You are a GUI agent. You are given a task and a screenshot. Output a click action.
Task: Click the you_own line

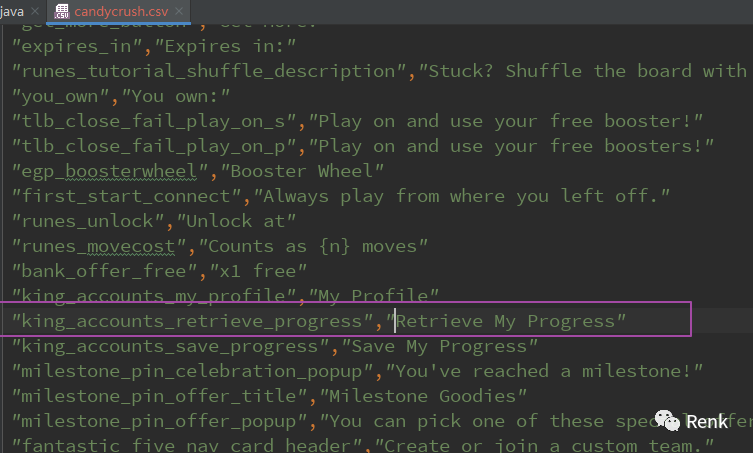tap(121, 97)
